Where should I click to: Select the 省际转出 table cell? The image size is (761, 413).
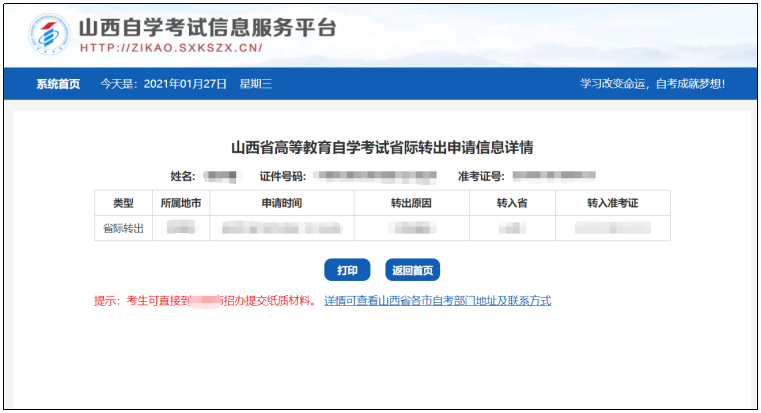[x=123, y=229]
